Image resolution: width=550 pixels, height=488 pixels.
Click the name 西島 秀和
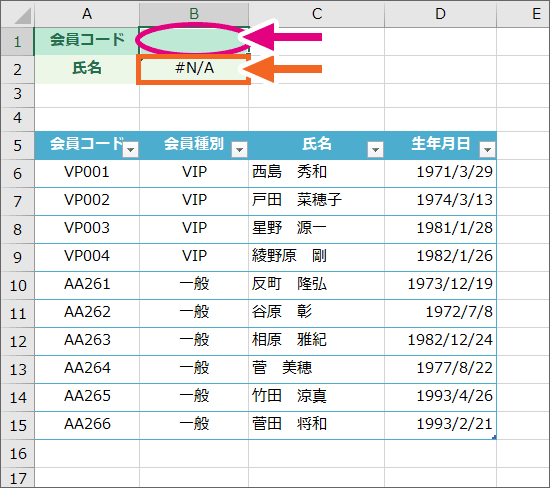(289, 172)
